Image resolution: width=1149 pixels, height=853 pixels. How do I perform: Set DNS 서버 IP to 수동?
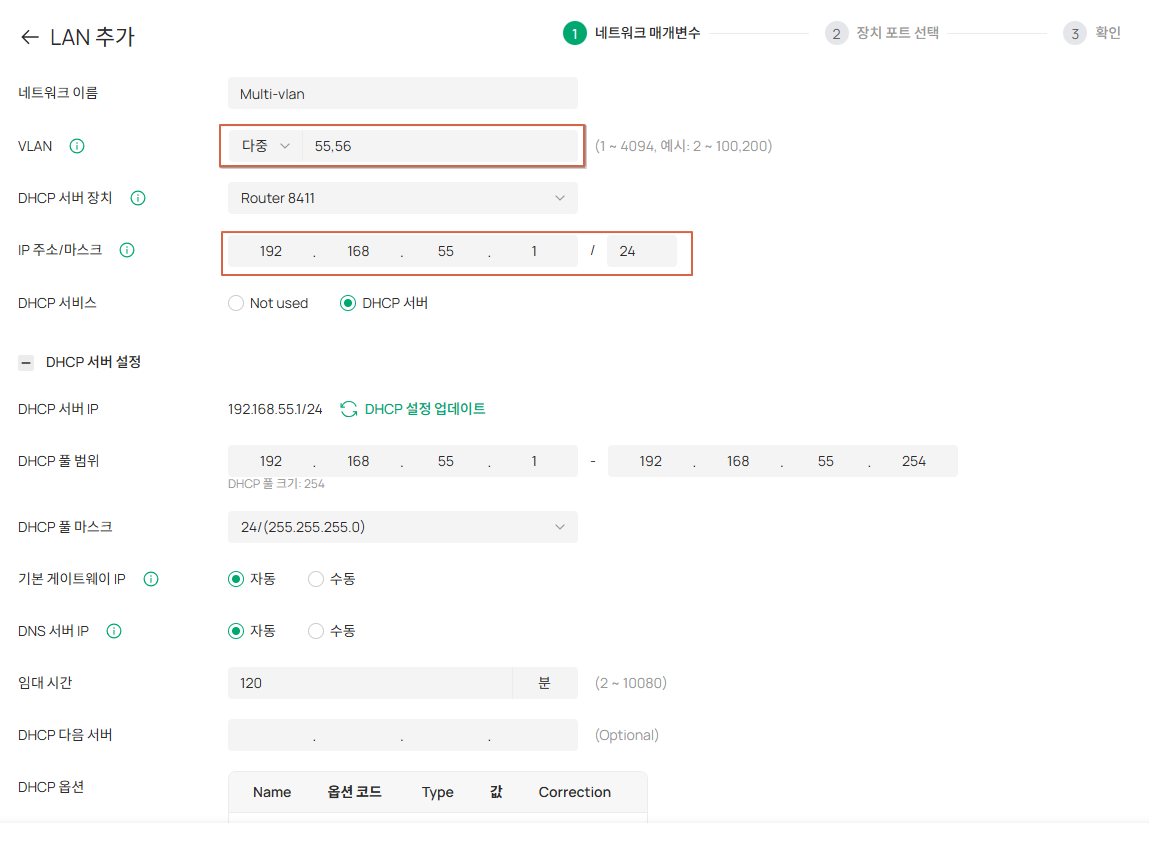(x=316, y=631)
